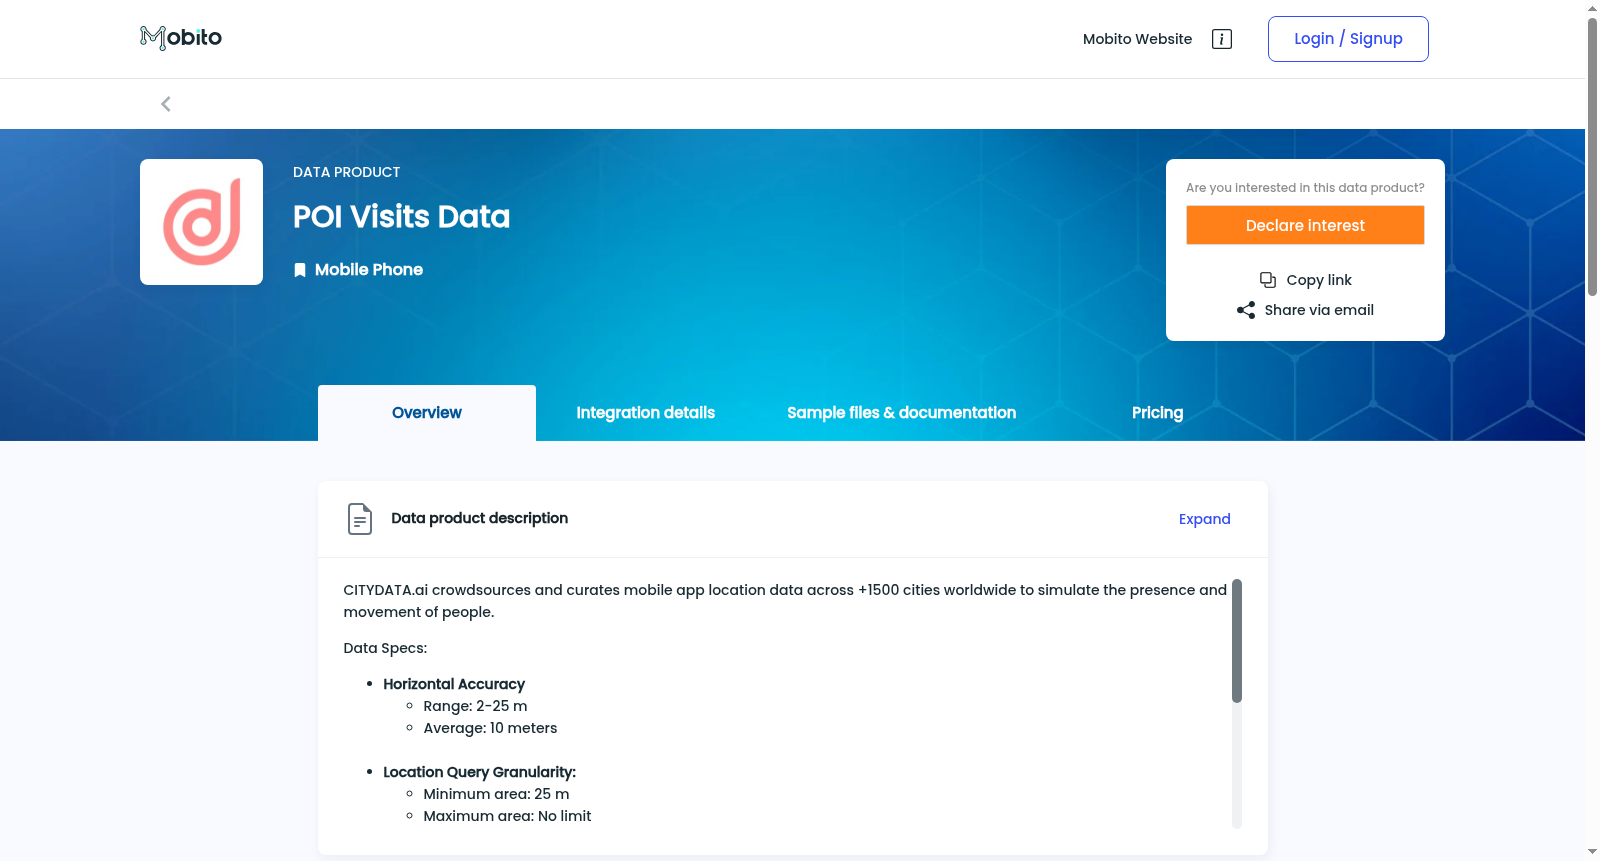Click the Login / Signup button
The width and height of the screenshot is (1600, 861).
click(x=1348, y=39)
